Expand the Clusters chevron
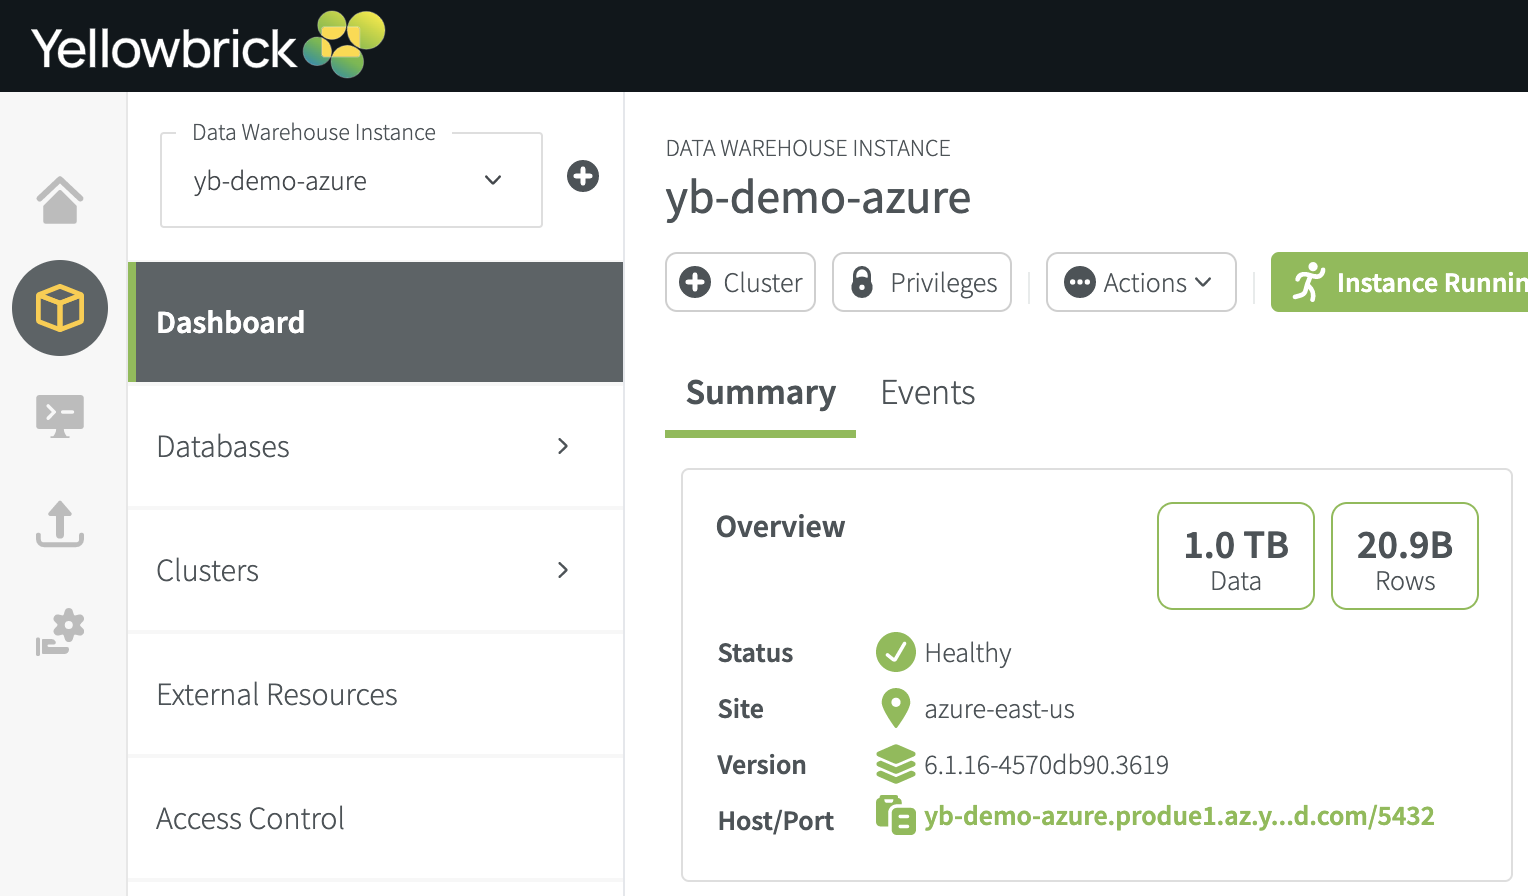 coord(563,570)
